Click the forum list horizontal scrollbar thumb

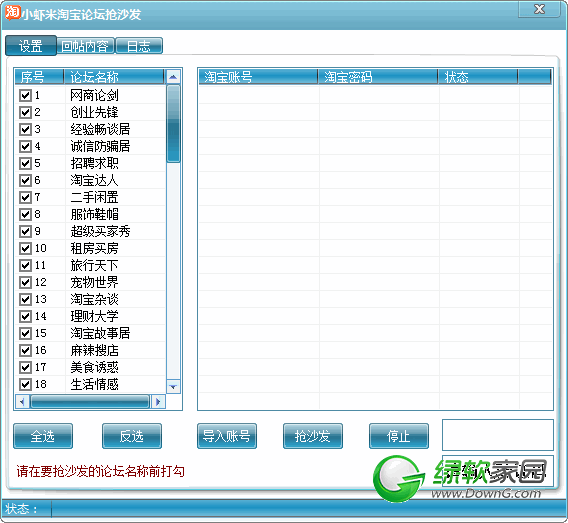pos(90,402)
